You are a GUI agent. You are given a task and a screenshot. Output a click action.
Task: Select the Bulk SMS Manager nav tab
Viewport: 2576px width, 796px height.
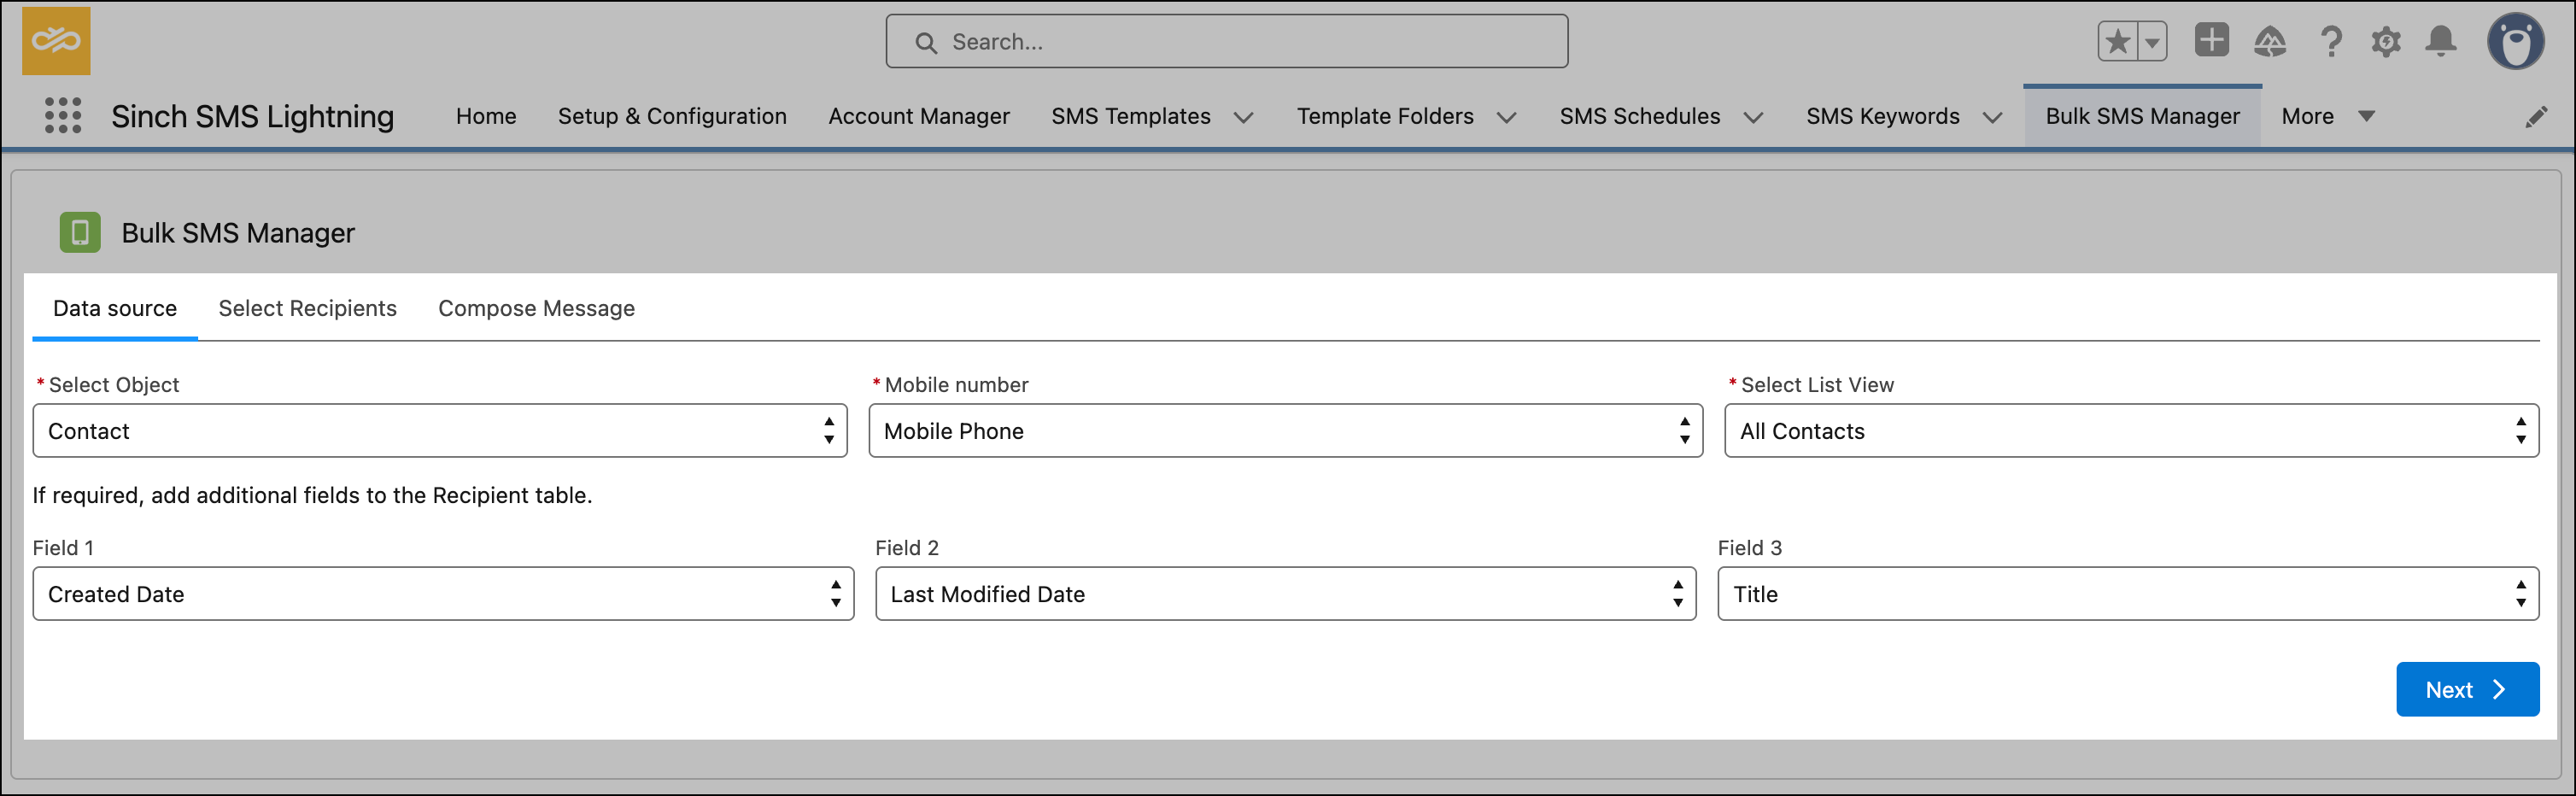tap(2142, 116)
